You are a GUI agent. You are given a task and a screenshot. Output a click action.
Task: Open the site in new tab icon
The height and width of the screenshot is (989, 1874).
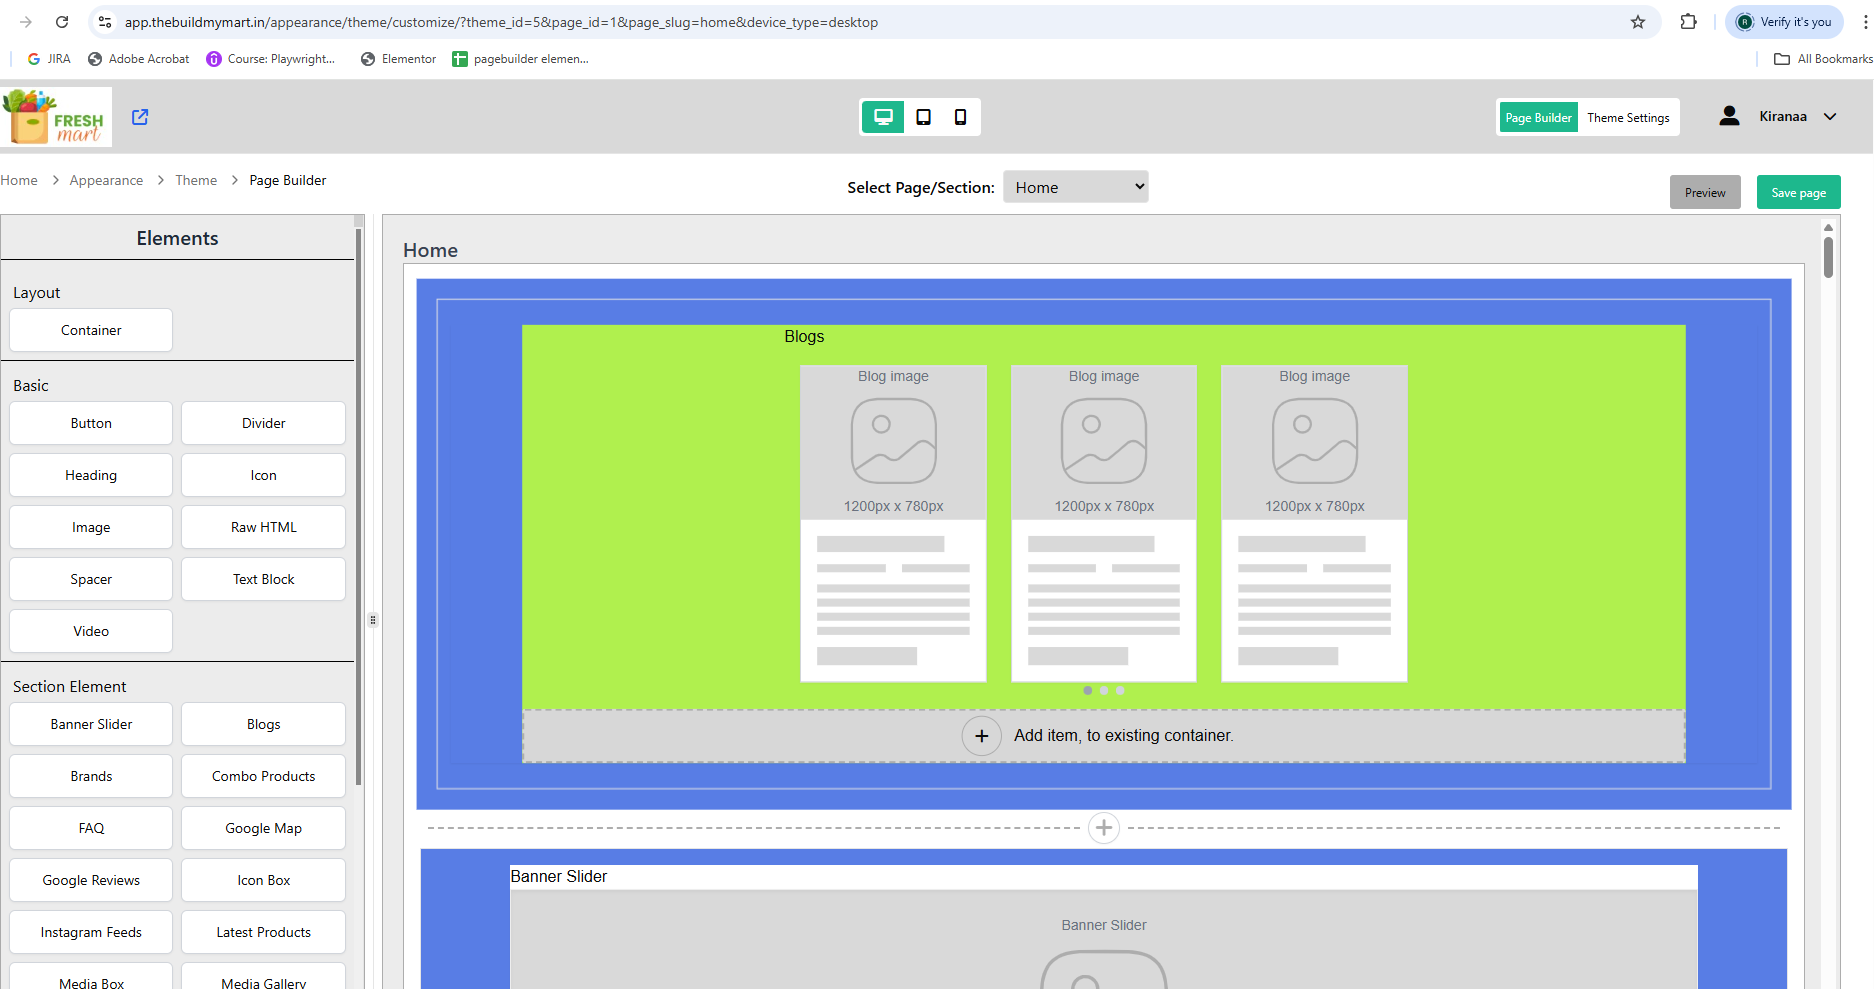tap(140, 117)
